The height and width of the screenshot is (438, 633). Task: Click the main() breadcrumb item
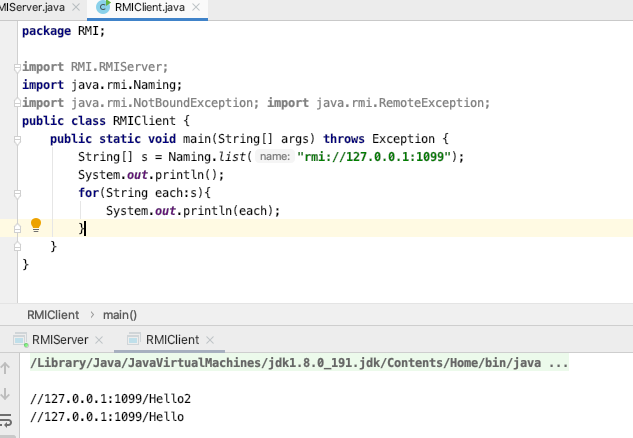(x=120, y=315)
